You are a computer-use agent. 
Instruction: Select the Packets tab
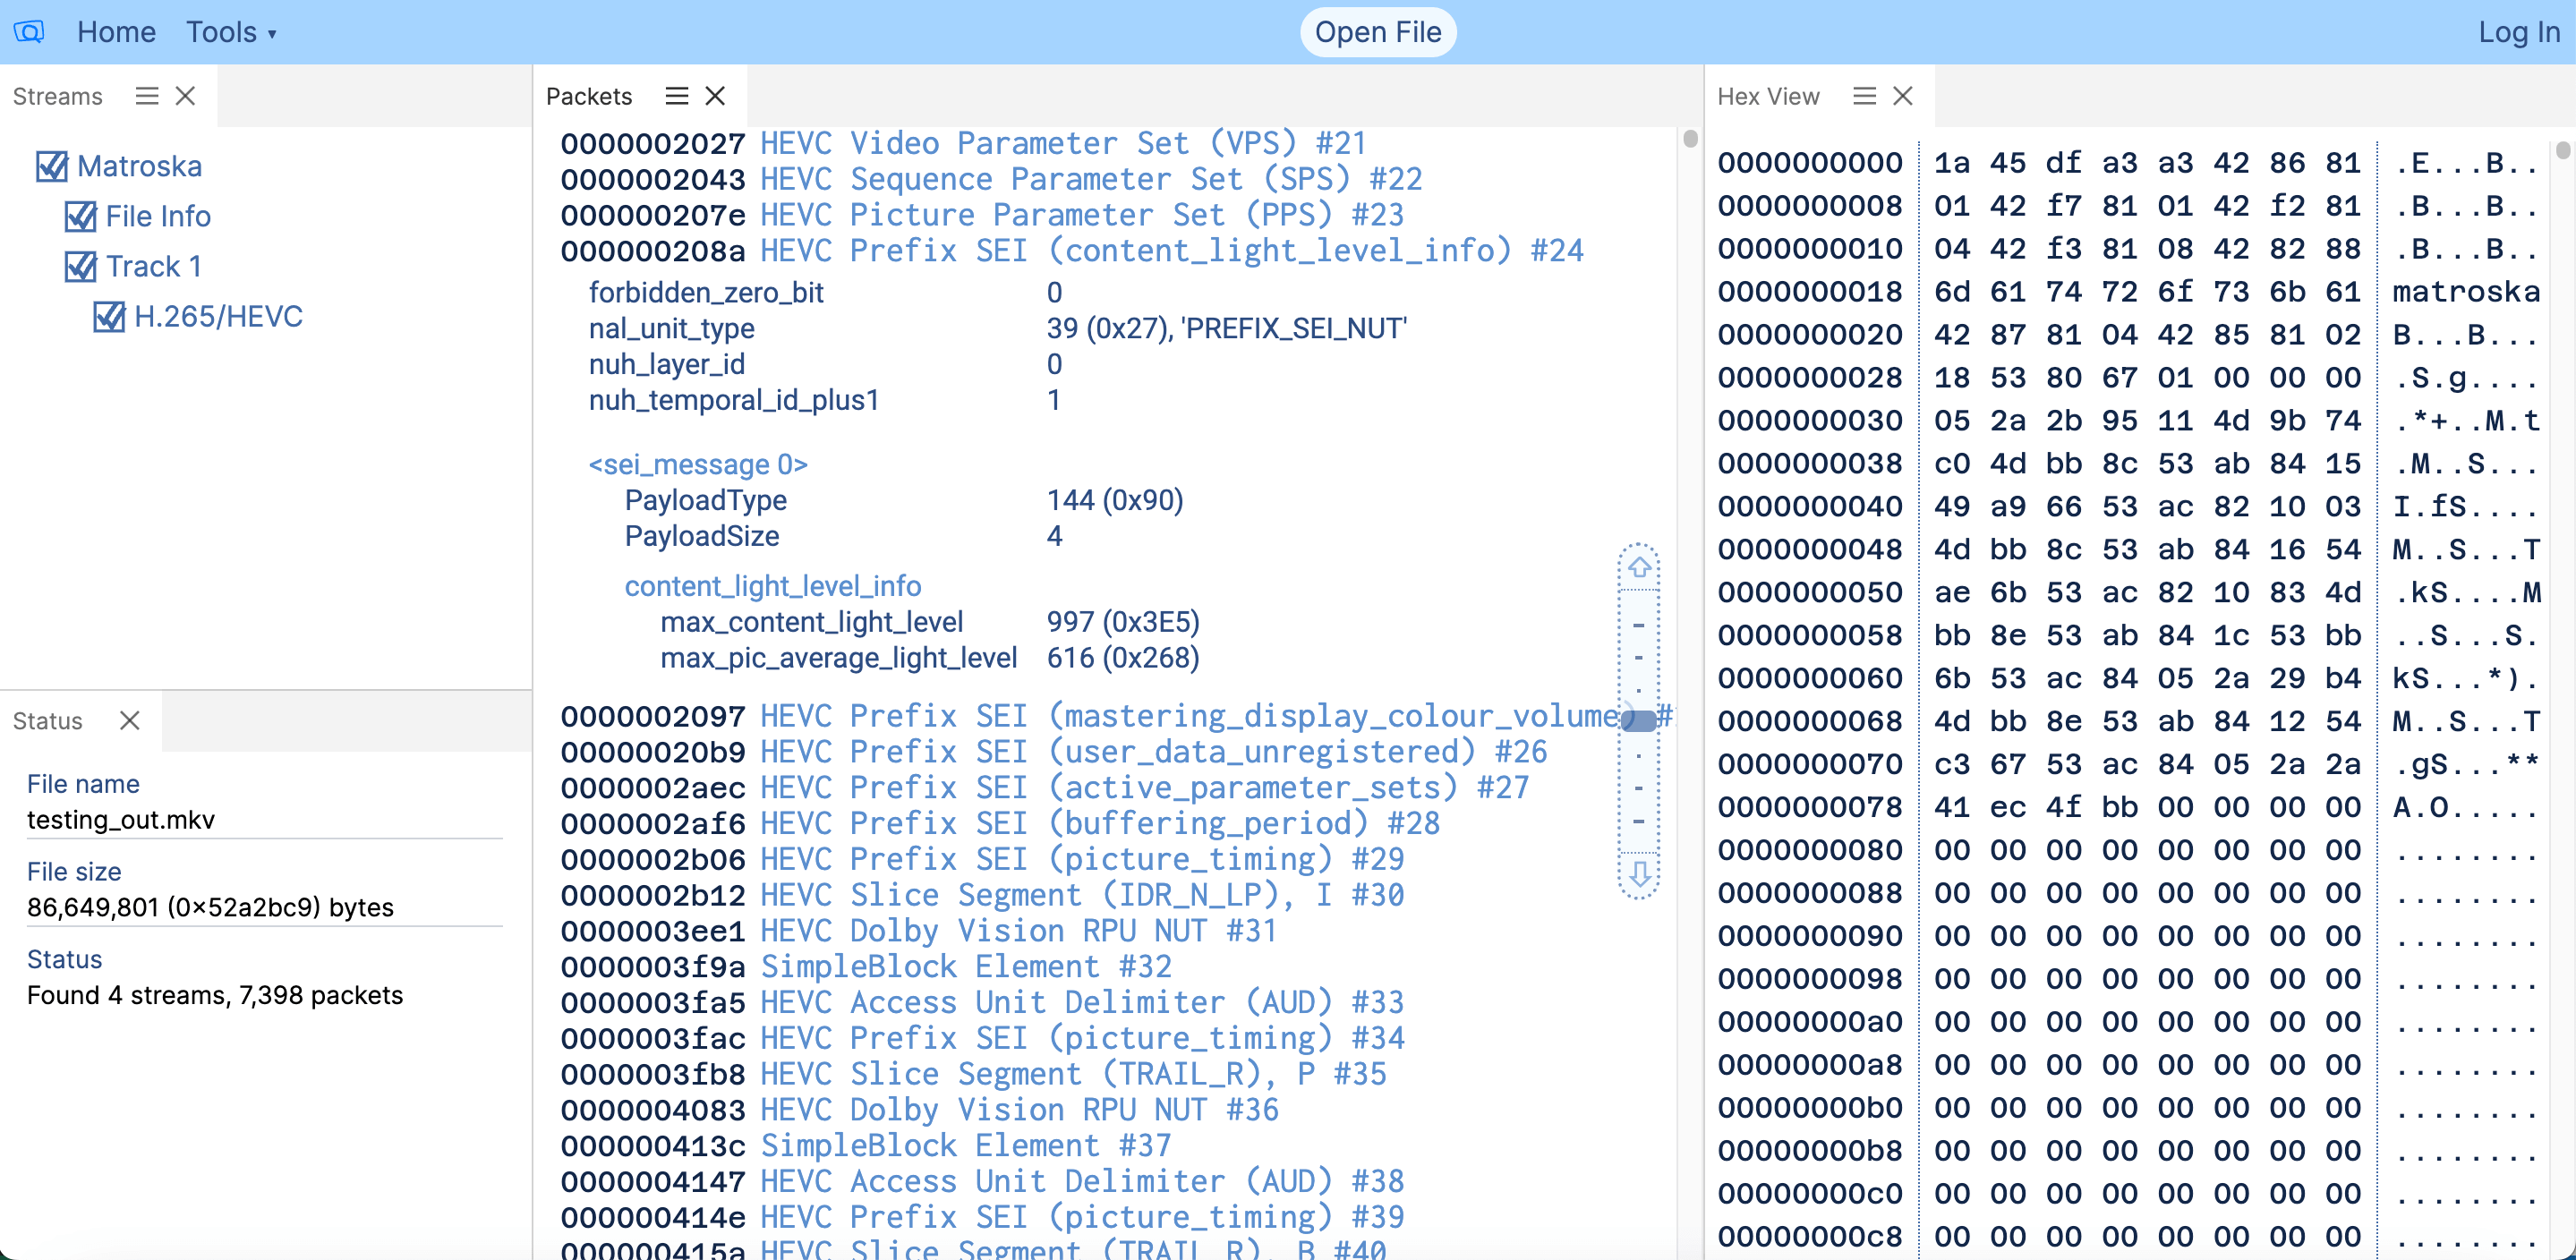point(589,96)
